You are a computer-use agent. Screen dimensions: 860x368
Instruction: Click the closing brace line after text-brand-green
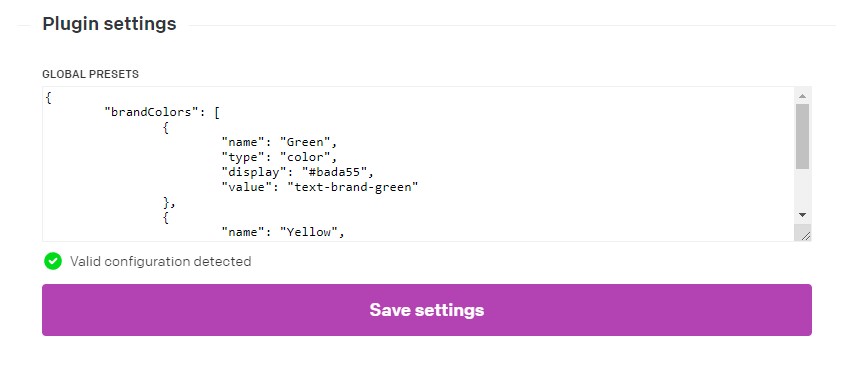(x=169, y=202)
